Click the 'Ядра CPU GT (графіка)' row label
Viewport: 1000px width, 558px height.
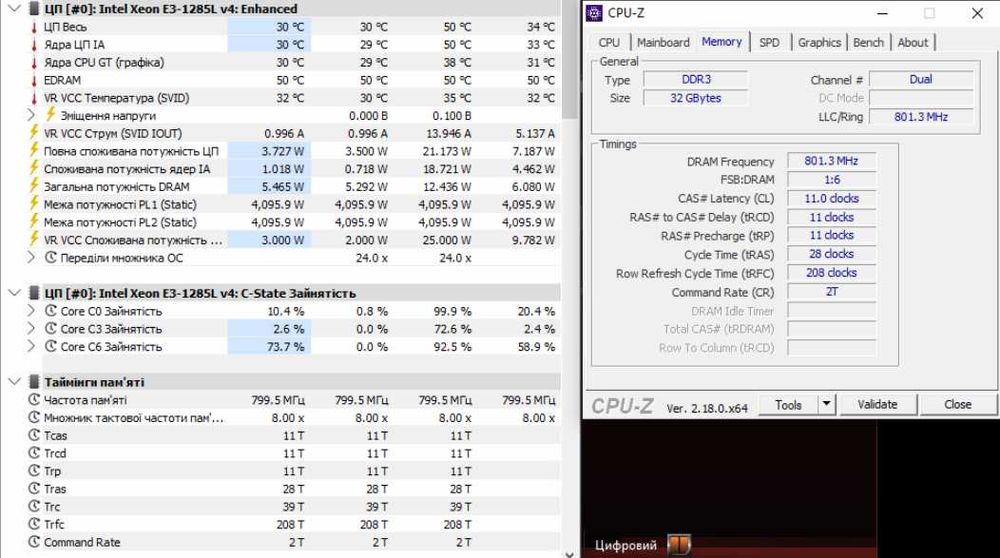104,62
